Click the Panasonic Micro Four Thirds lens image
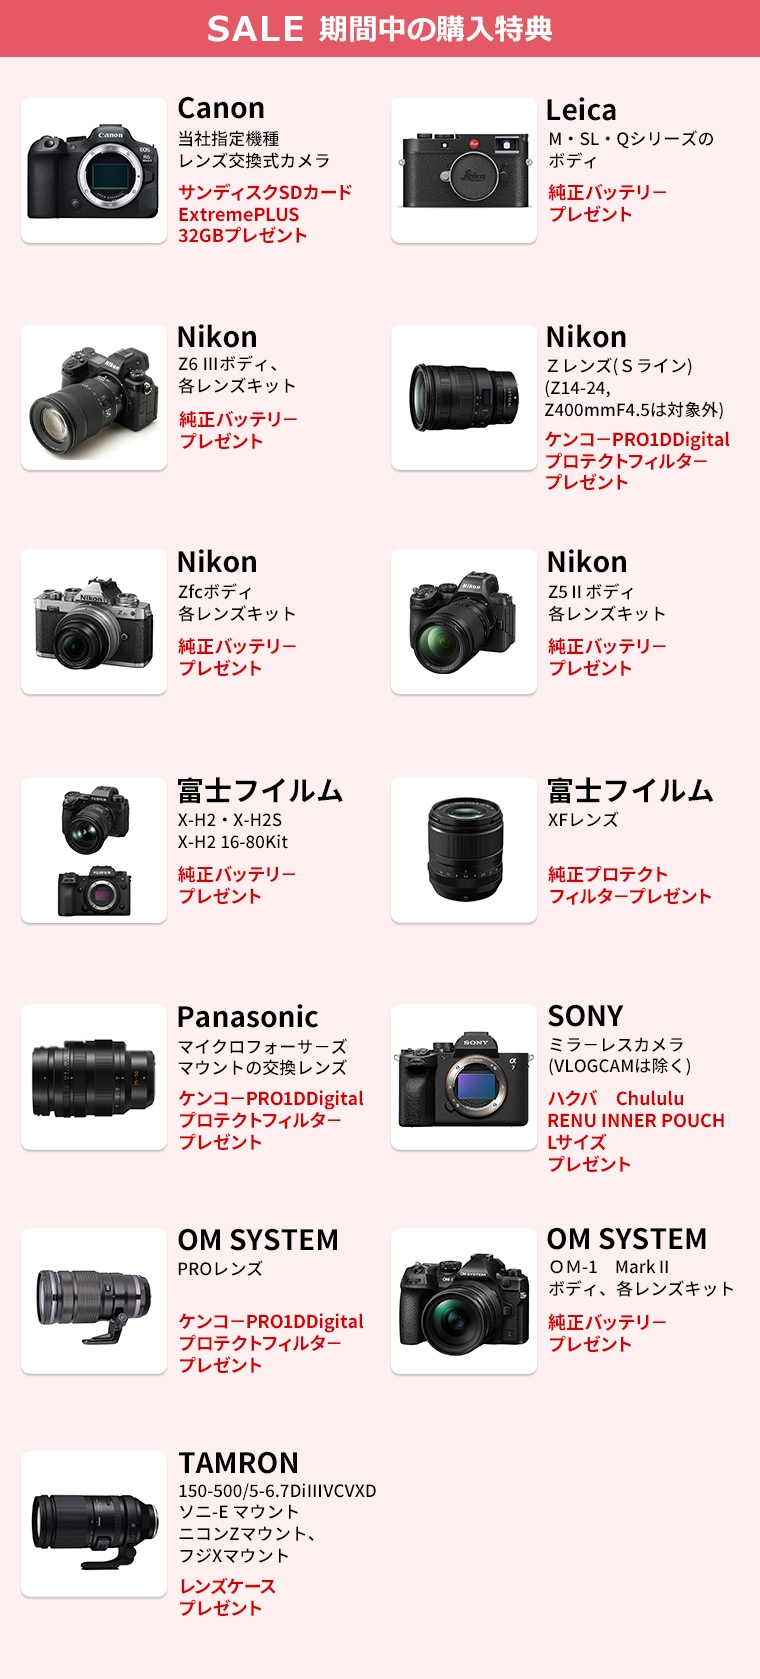This screenshot has width=760, height=1679. click(94, 1077)
